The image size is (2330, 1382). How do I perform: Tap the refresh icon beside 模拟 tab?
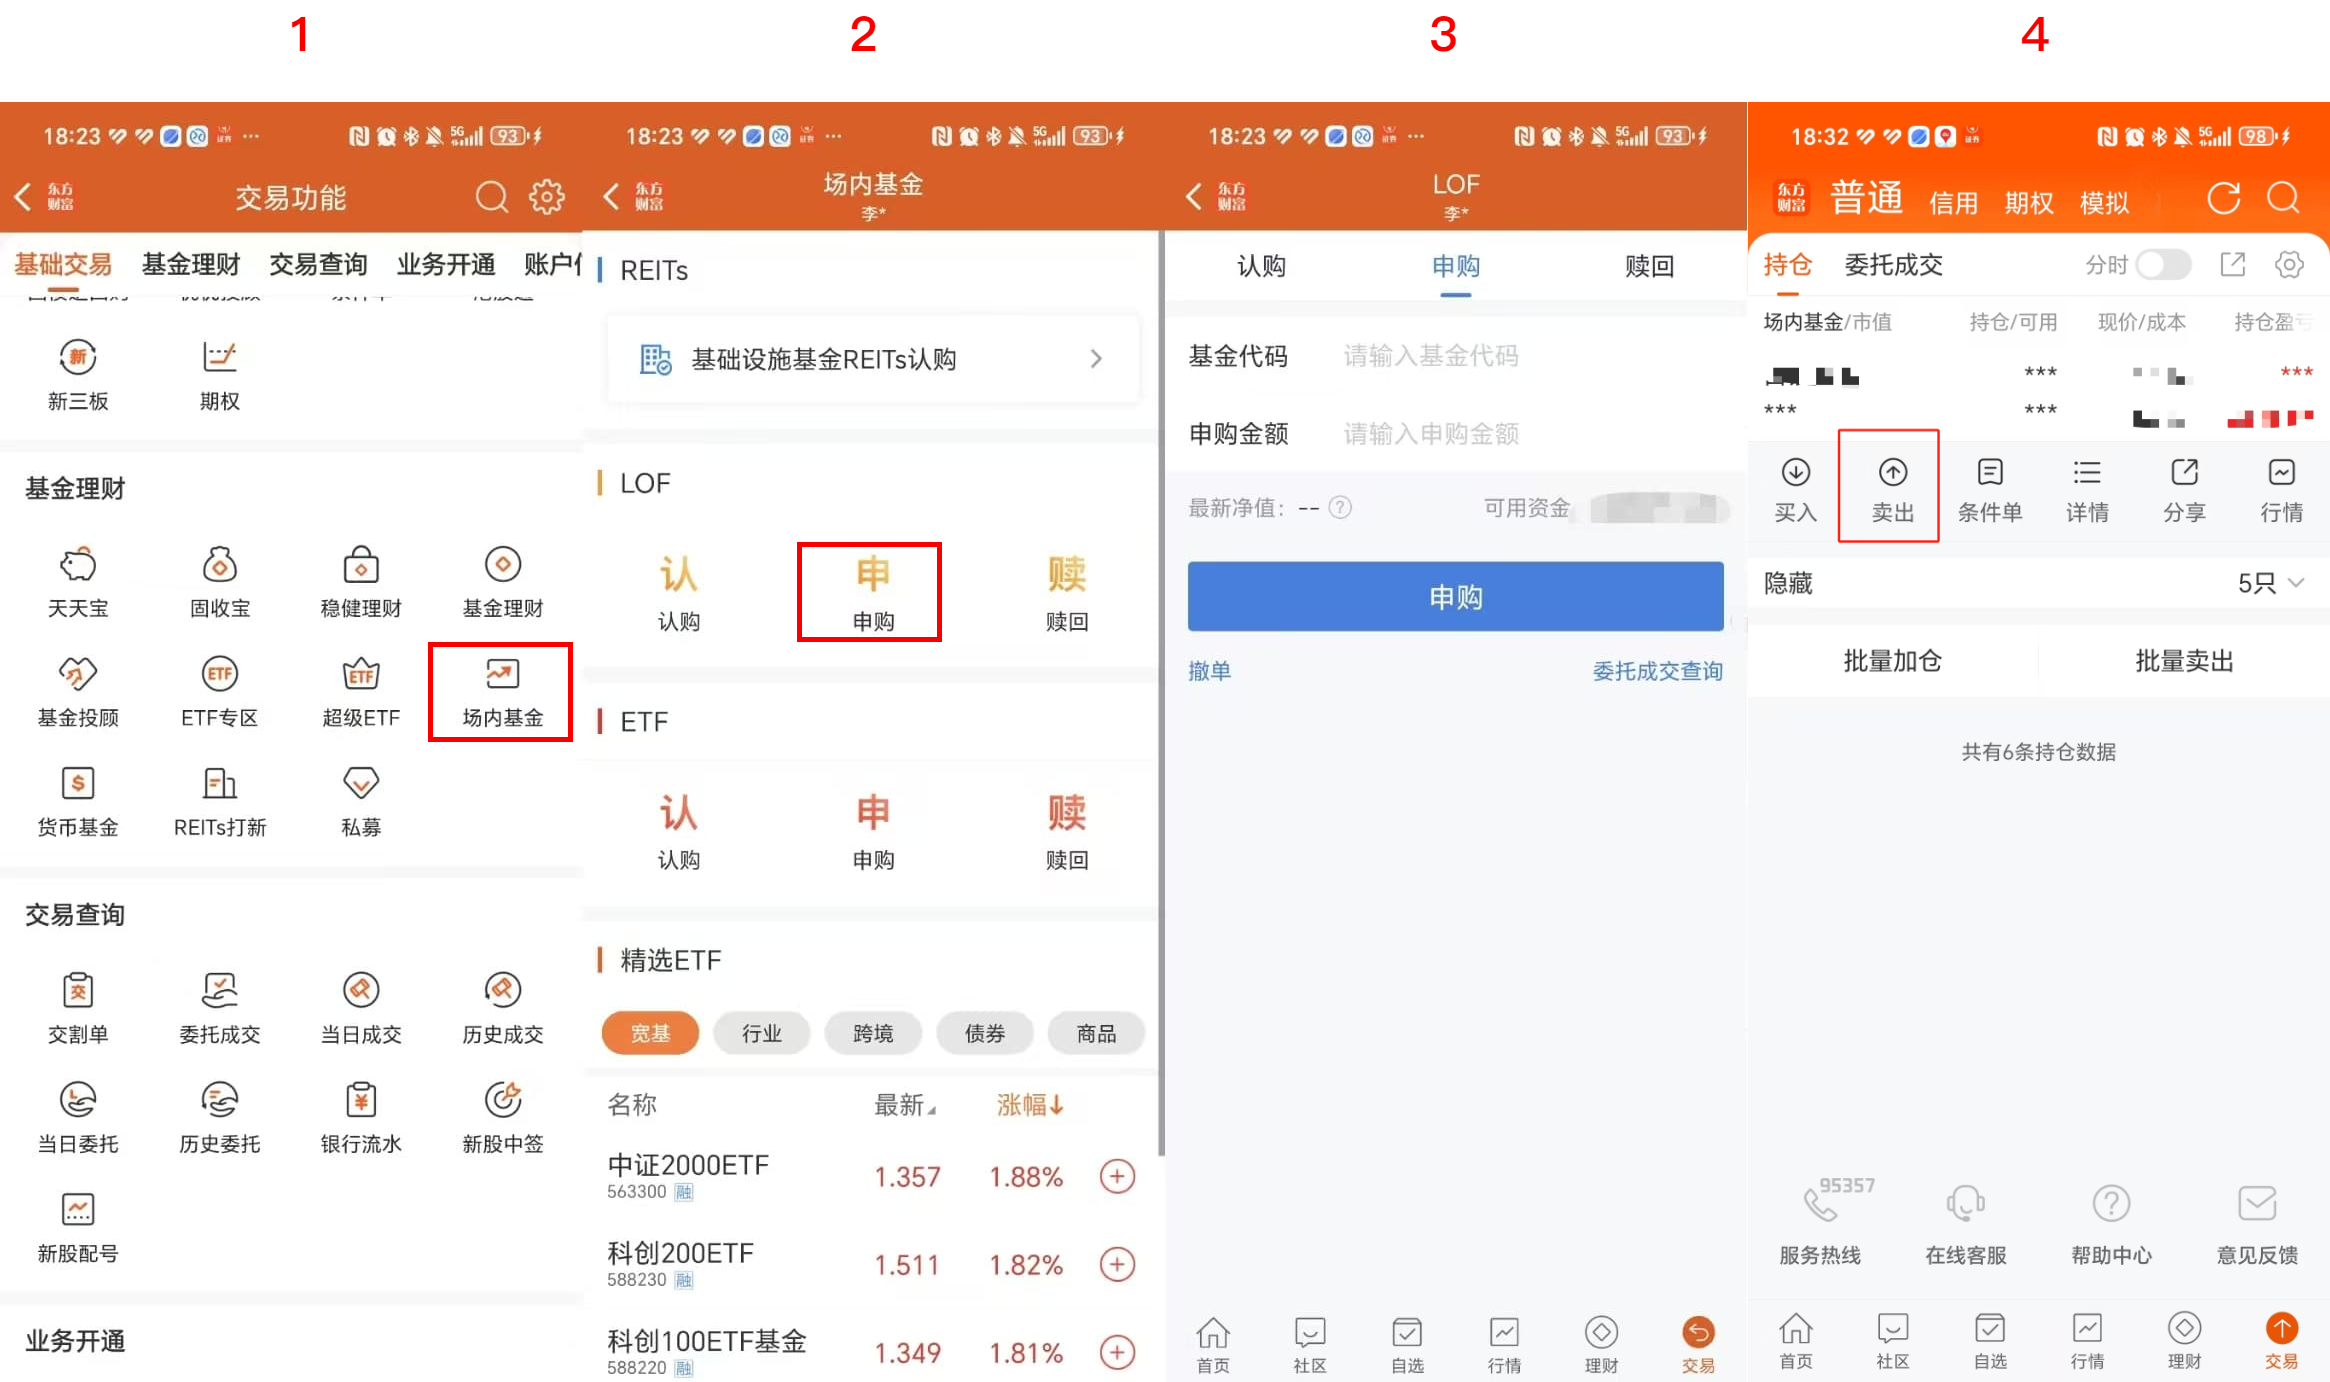(2222, 199)
